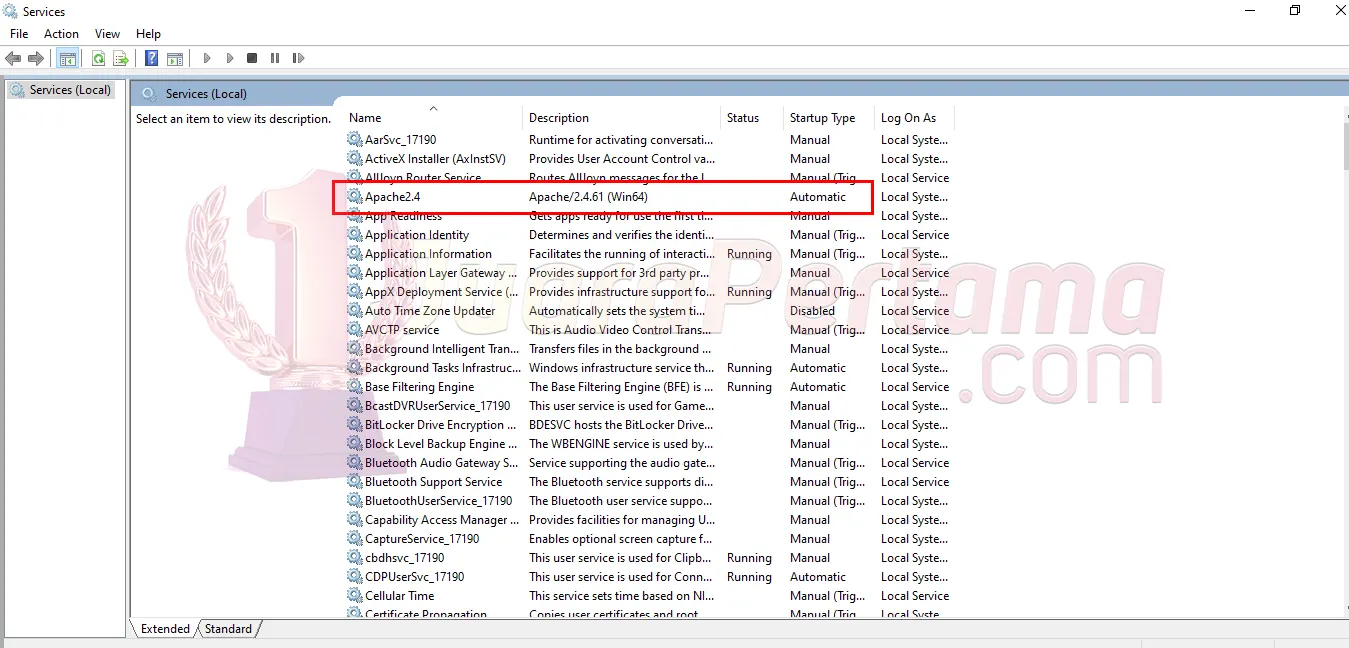Select Services (Local) in the tree

pyautogui.click(x=69, y=90)
